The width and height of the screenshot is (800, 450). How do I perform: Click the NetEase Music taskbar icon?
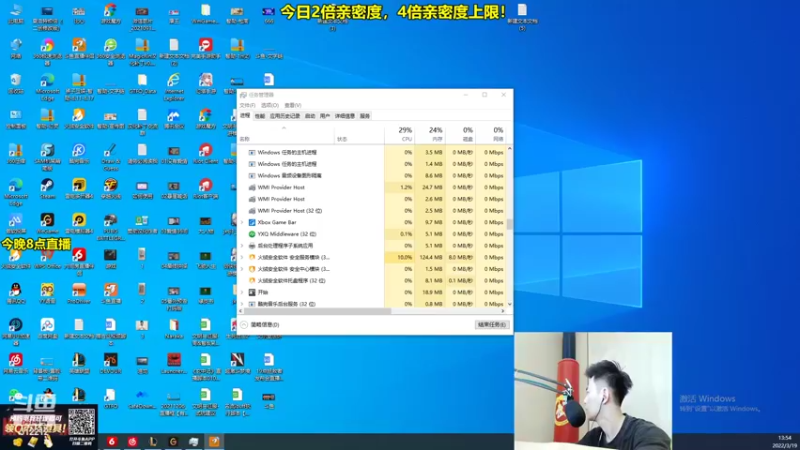133,441
